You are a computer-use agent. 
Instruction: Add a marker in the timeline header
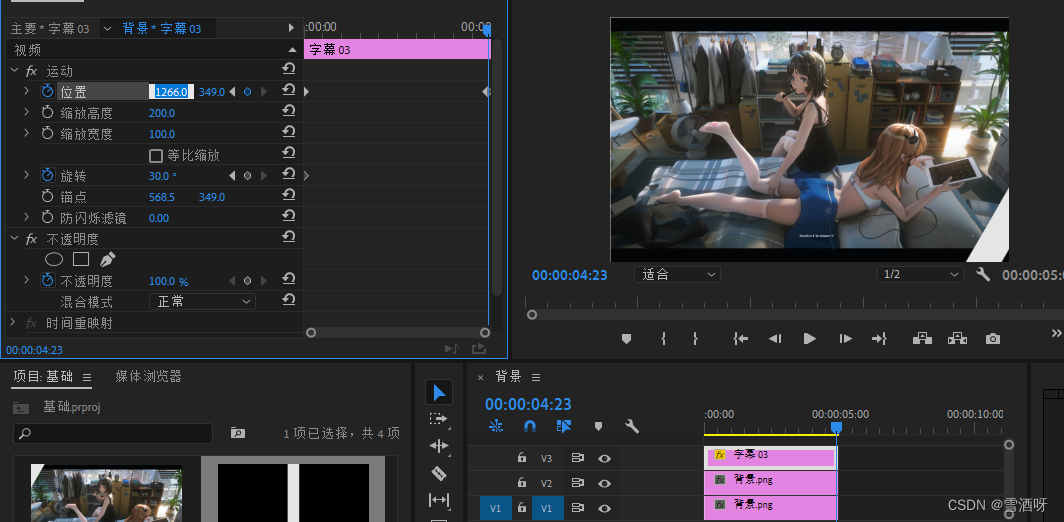(598, 426)
